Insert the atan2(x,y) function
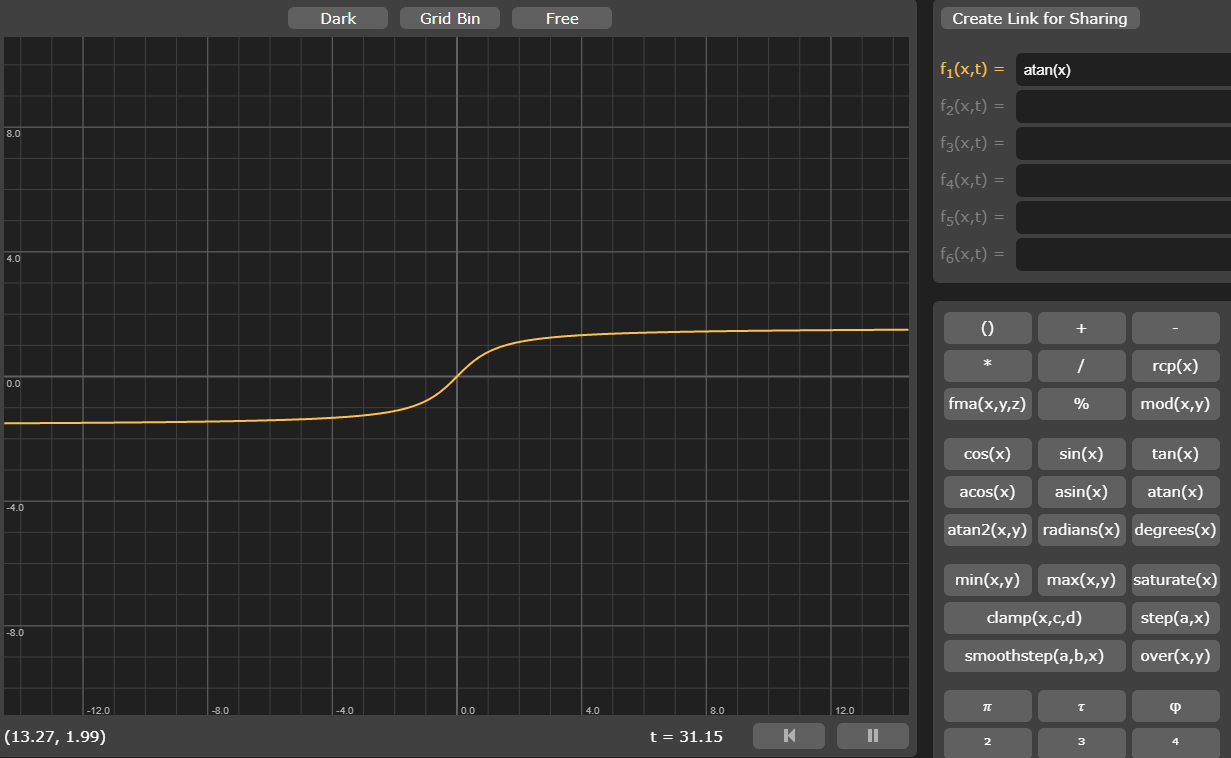The height and width of the screenshot is (758, 1231). (x=987, y=529)
